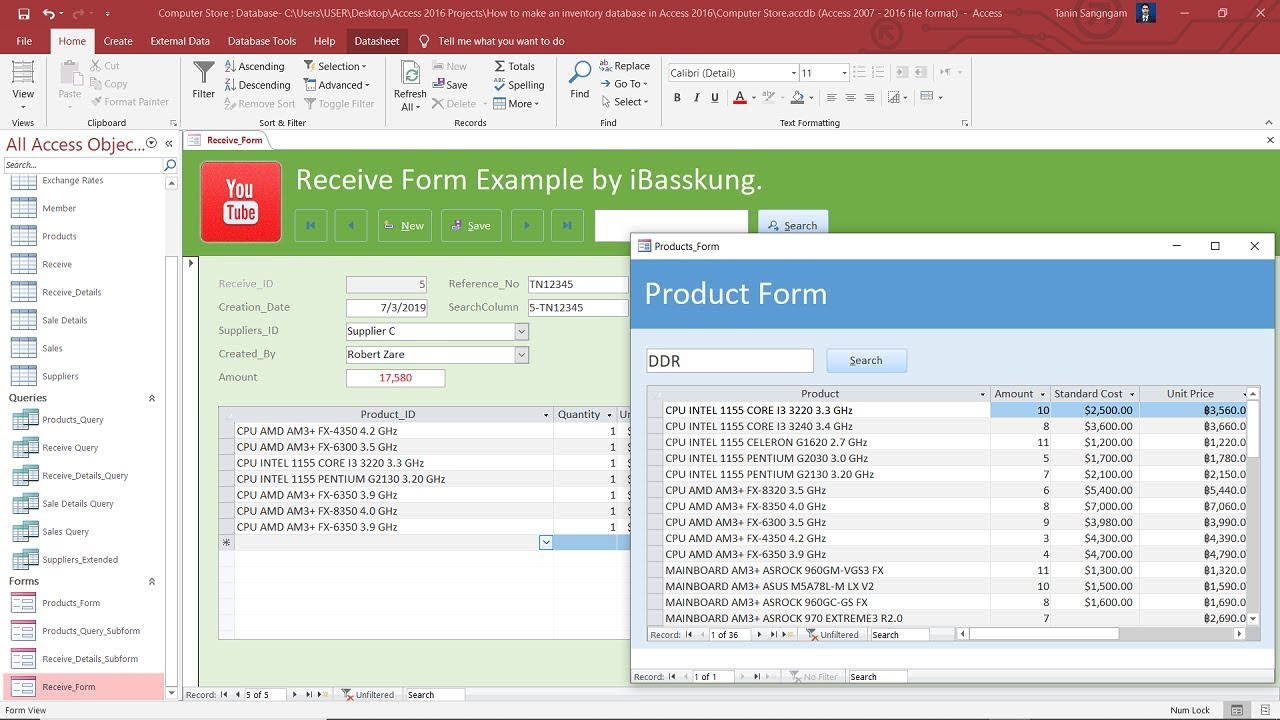
Task: Open the Selection filter dropdown
Action: click(335, 66)
